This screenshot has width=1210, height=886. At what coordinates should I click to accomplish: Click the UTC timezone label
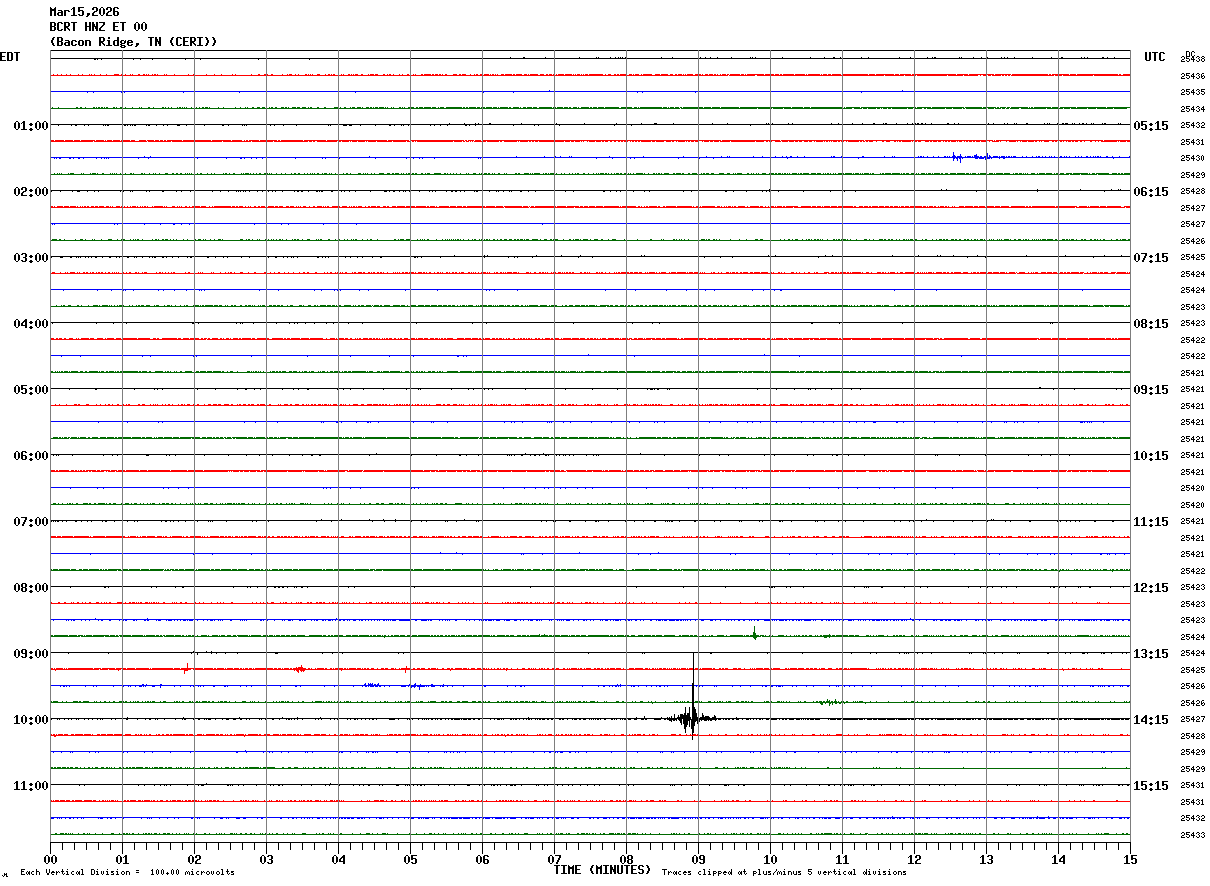[1155, 57]
